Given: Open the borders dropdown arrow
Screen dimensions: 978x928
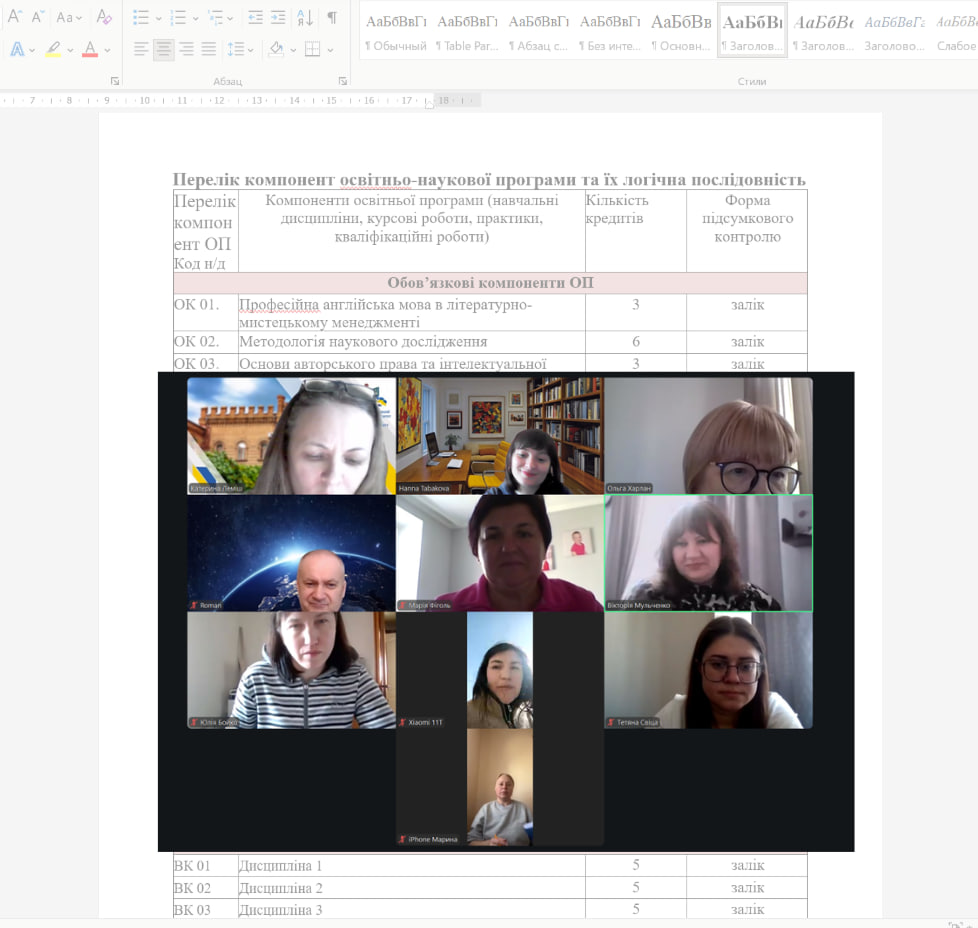Looking at the screenshot, I should [331, 50].
